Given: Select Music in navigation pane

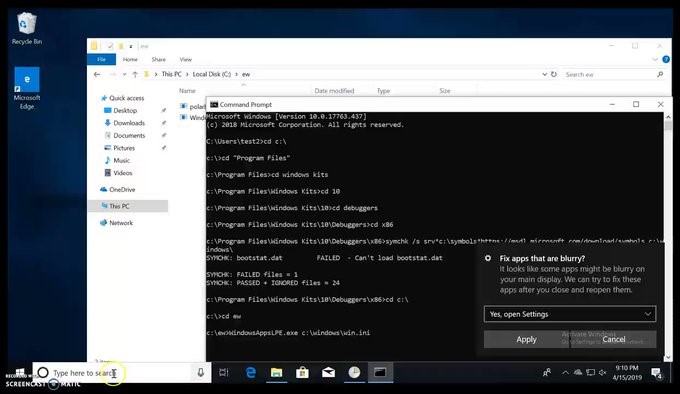Looking at the screenshot, I should [121, 160].
